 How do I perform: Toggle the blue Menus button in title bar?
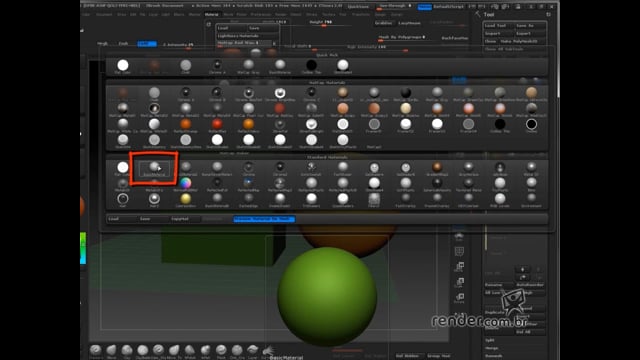[424, 7]
